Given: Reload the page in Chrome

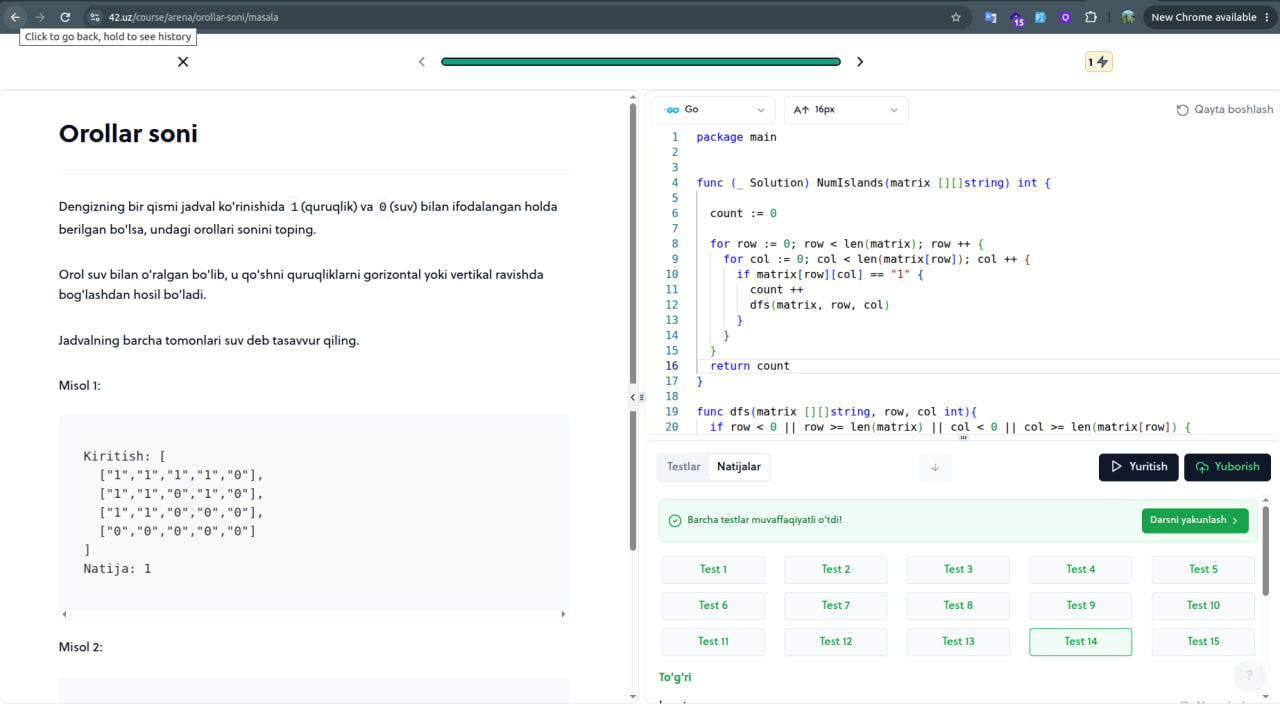Looking at the screenshot, I should (65, 17).
